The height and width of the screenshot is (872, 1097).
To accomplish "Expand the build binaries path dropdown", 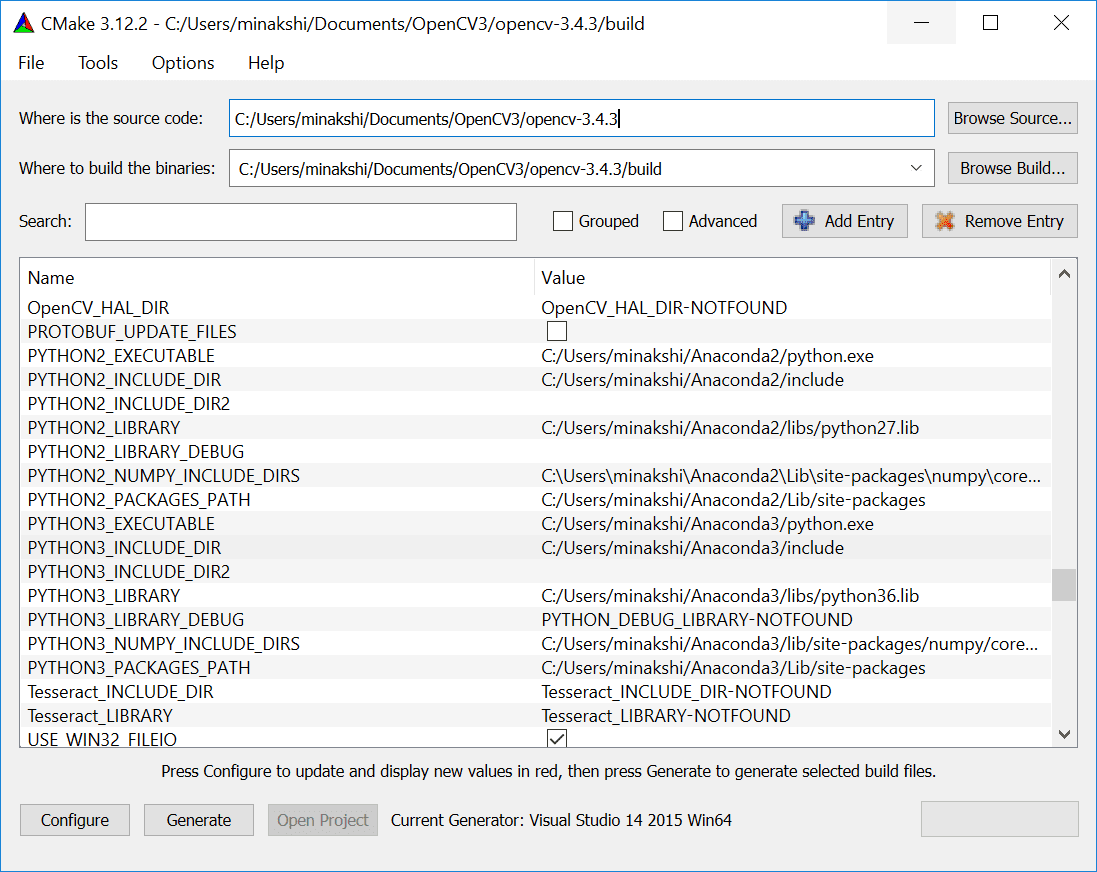I will [x=916, y=168].
